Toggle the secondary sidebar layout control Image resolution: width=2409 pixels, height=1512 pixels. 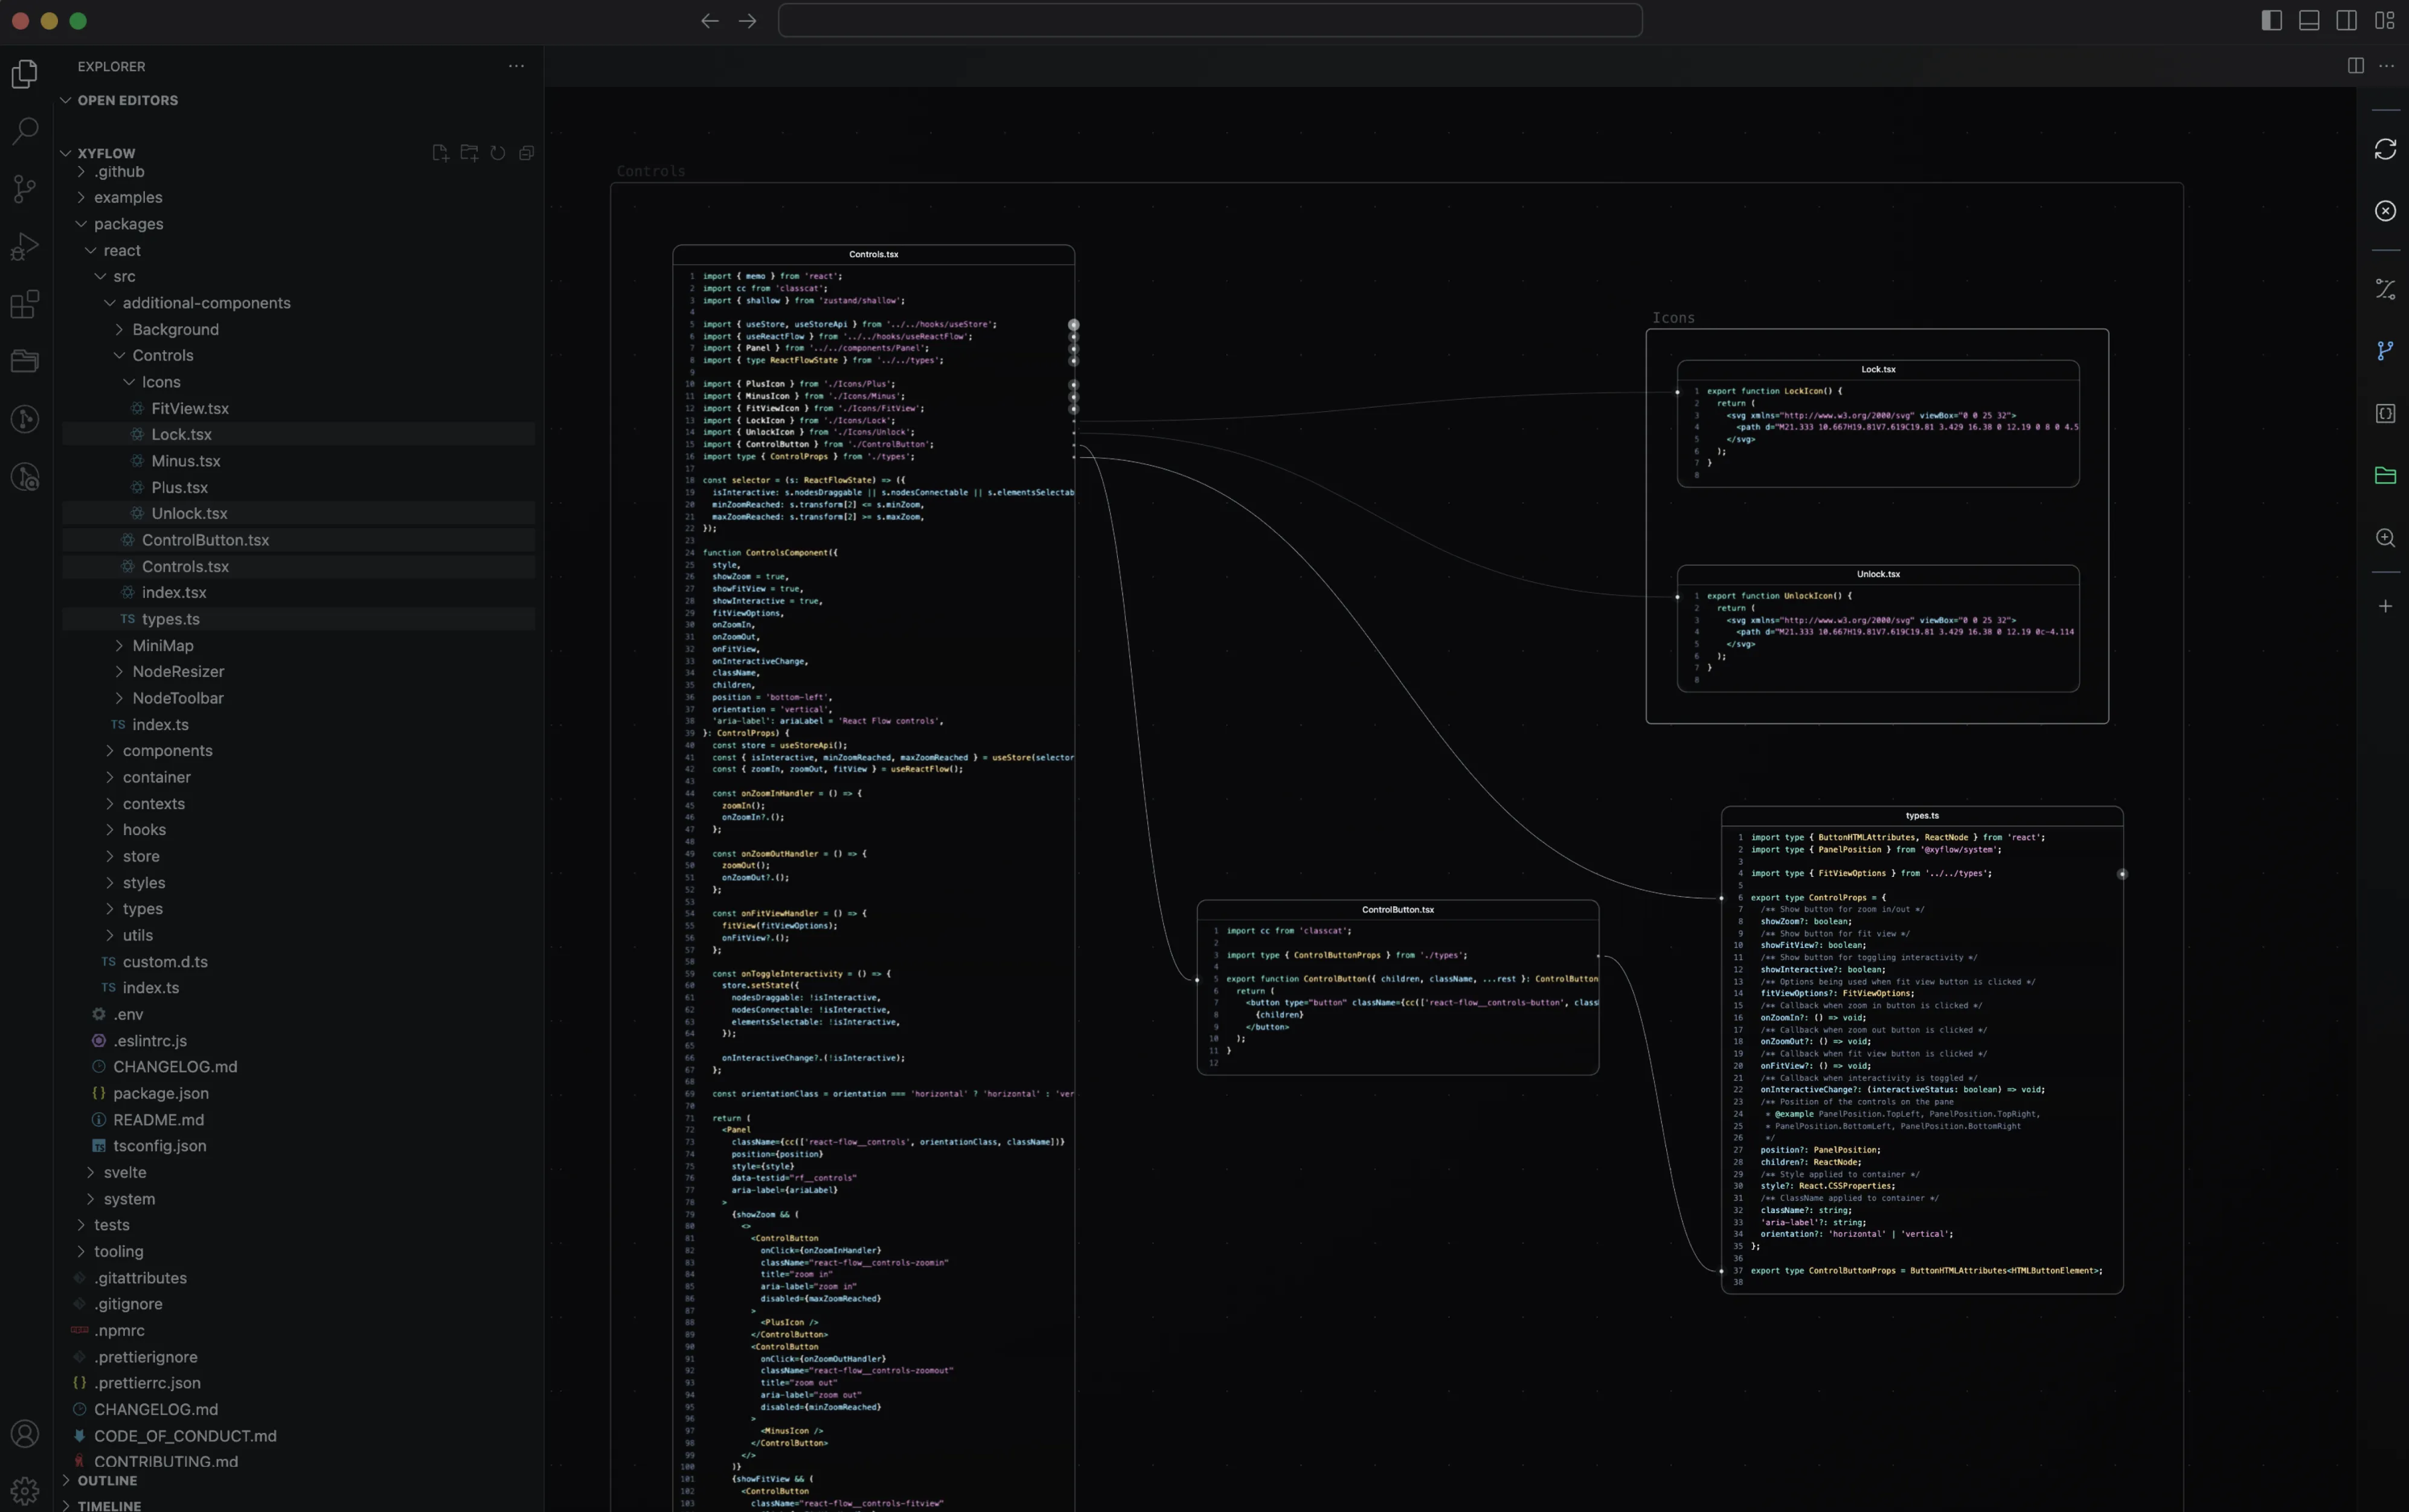(2345, 20)
